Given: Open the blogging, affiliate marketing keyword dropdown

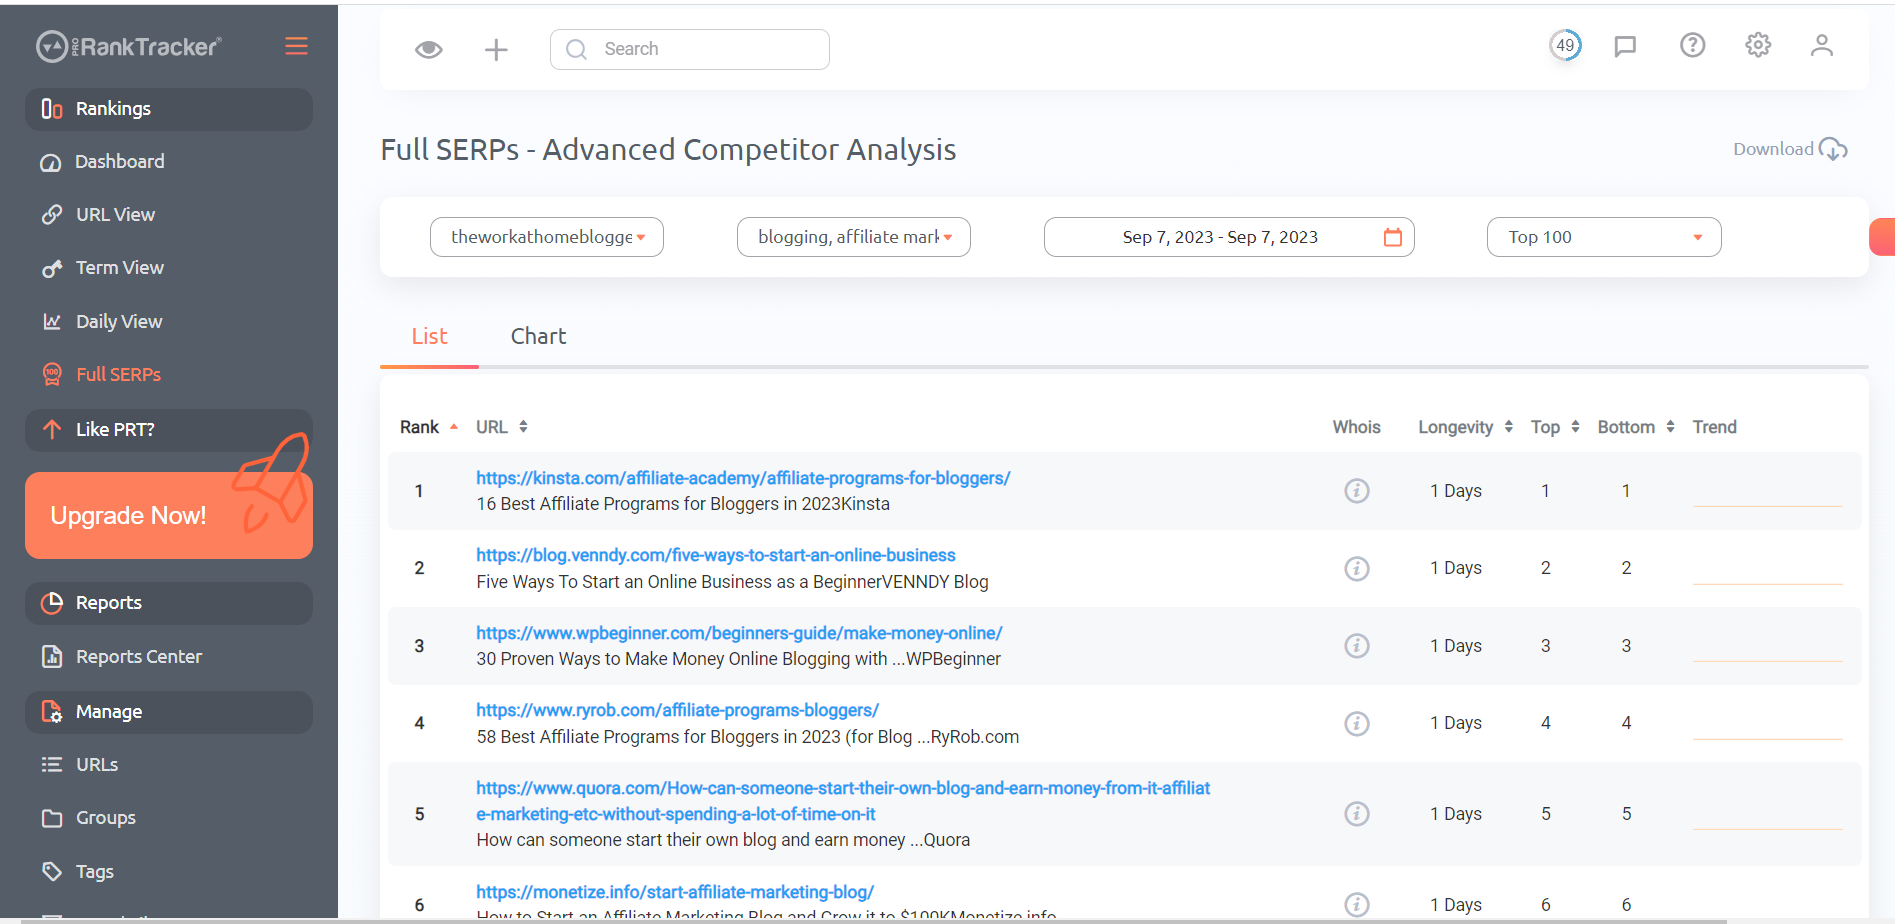Looking at the screenshot, I should pyautogui.click(x=854, y=237).
